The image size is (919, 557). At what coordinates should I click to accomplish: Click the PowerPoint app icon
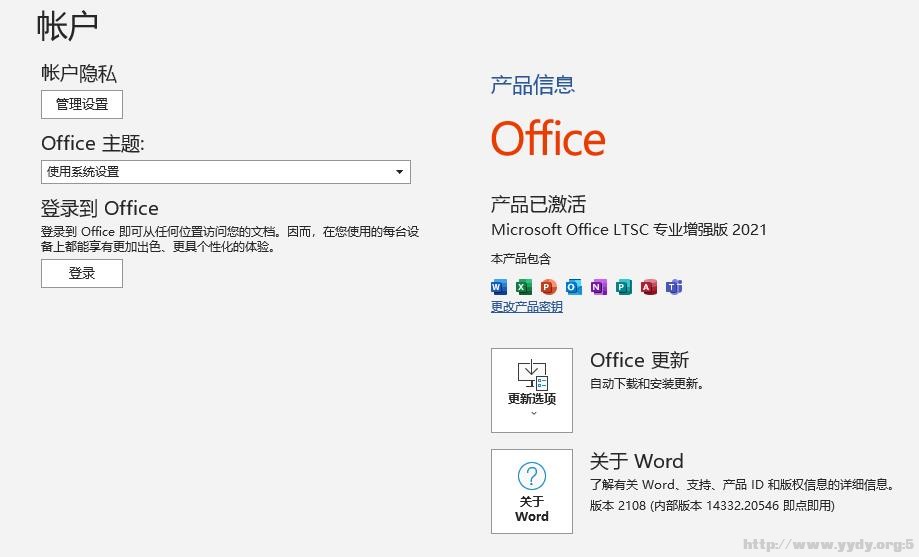tap(549, 287)
